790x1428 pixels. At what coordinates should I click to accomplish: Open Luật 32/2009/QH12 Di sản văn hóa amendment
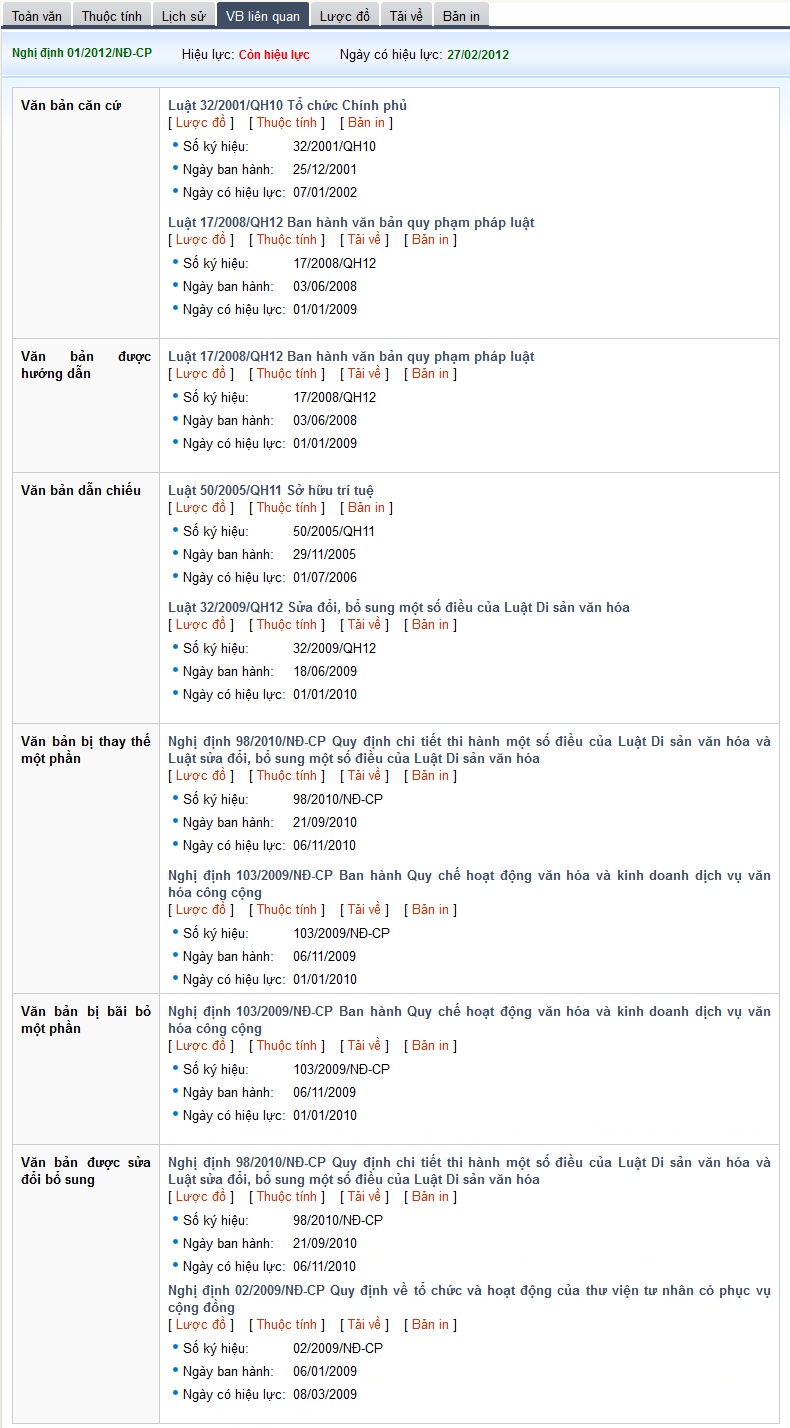(x=398, y=607)
